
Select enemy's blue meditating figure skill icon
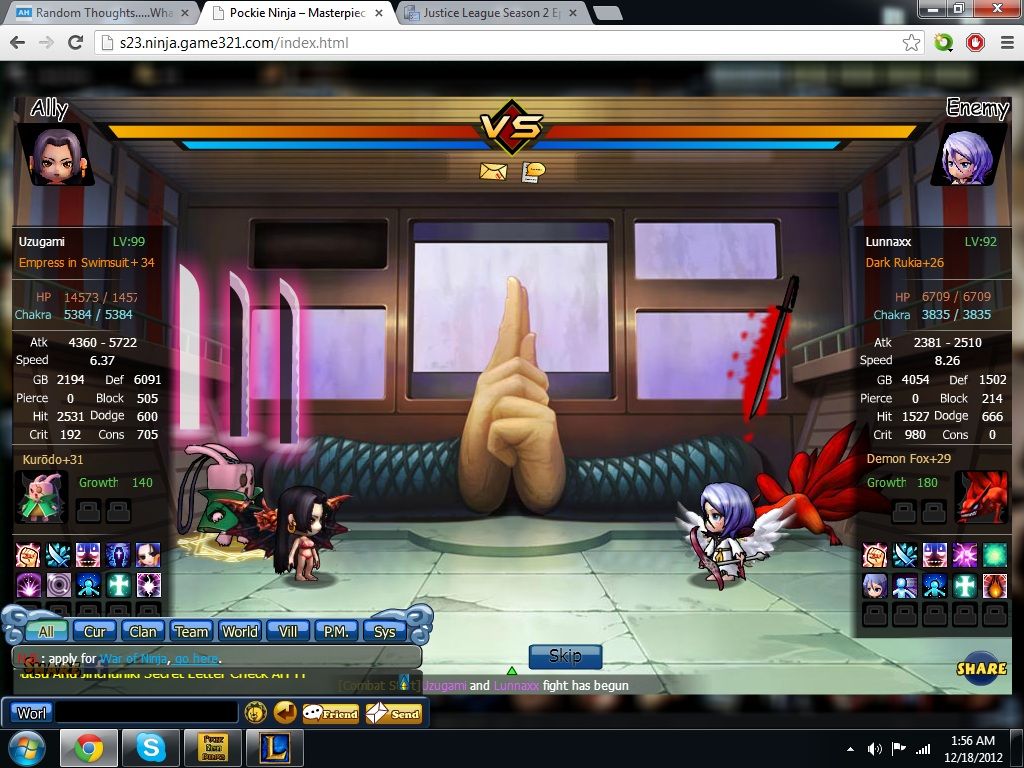[935, 586]
